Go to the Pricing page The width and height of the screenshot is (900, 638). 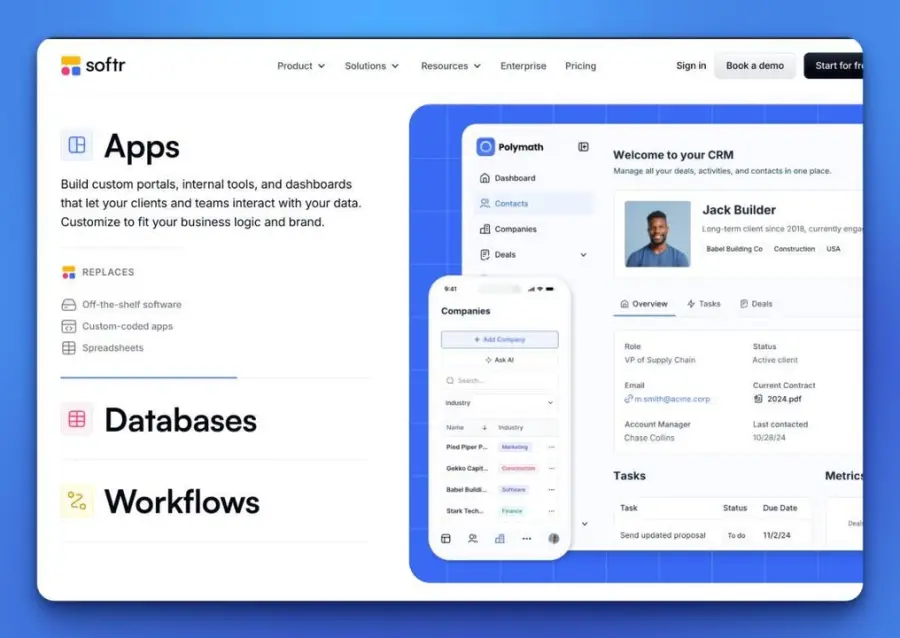(580, 66)
